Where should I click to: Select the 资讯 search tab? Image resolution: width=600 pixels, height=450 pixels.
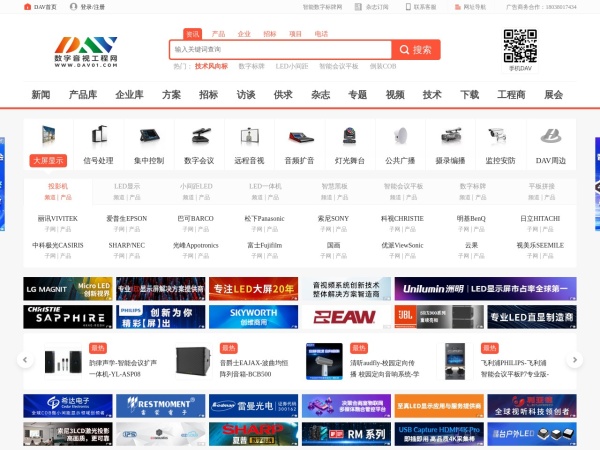(192, 34)
